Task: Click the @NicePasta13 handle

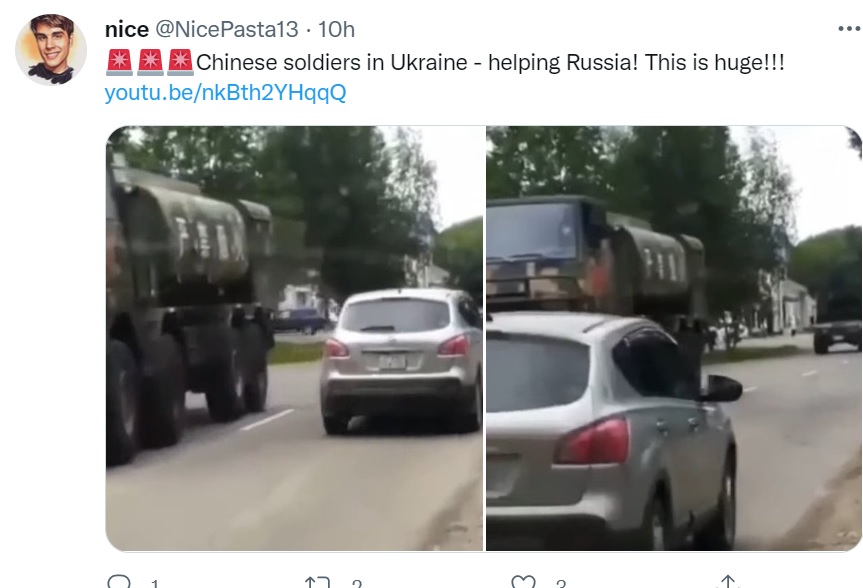Action: click(x=227, y=29)
